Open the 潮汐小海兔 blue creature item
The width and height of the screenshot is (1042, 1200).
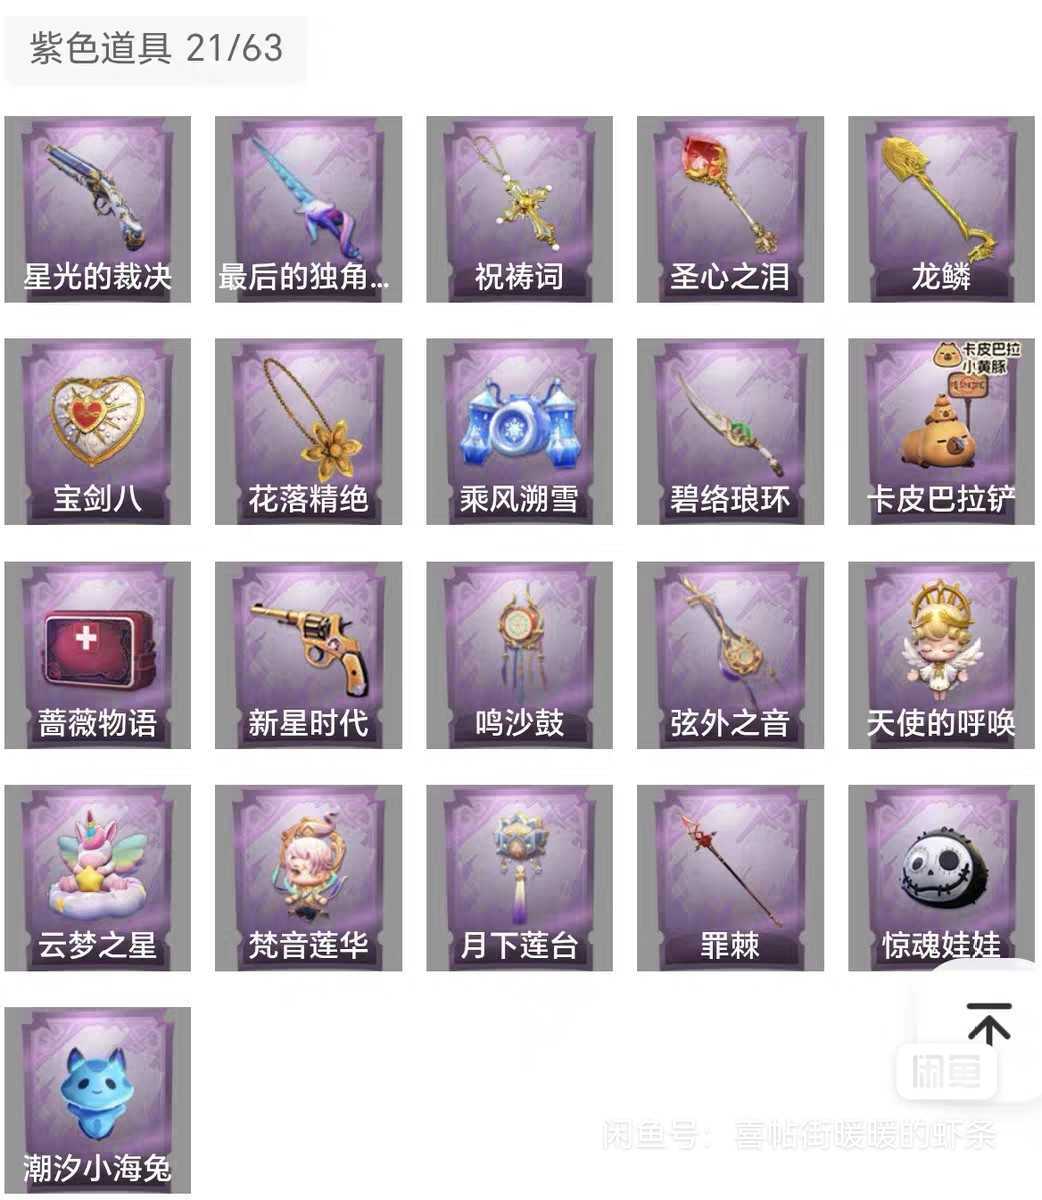click(98, 1100)
